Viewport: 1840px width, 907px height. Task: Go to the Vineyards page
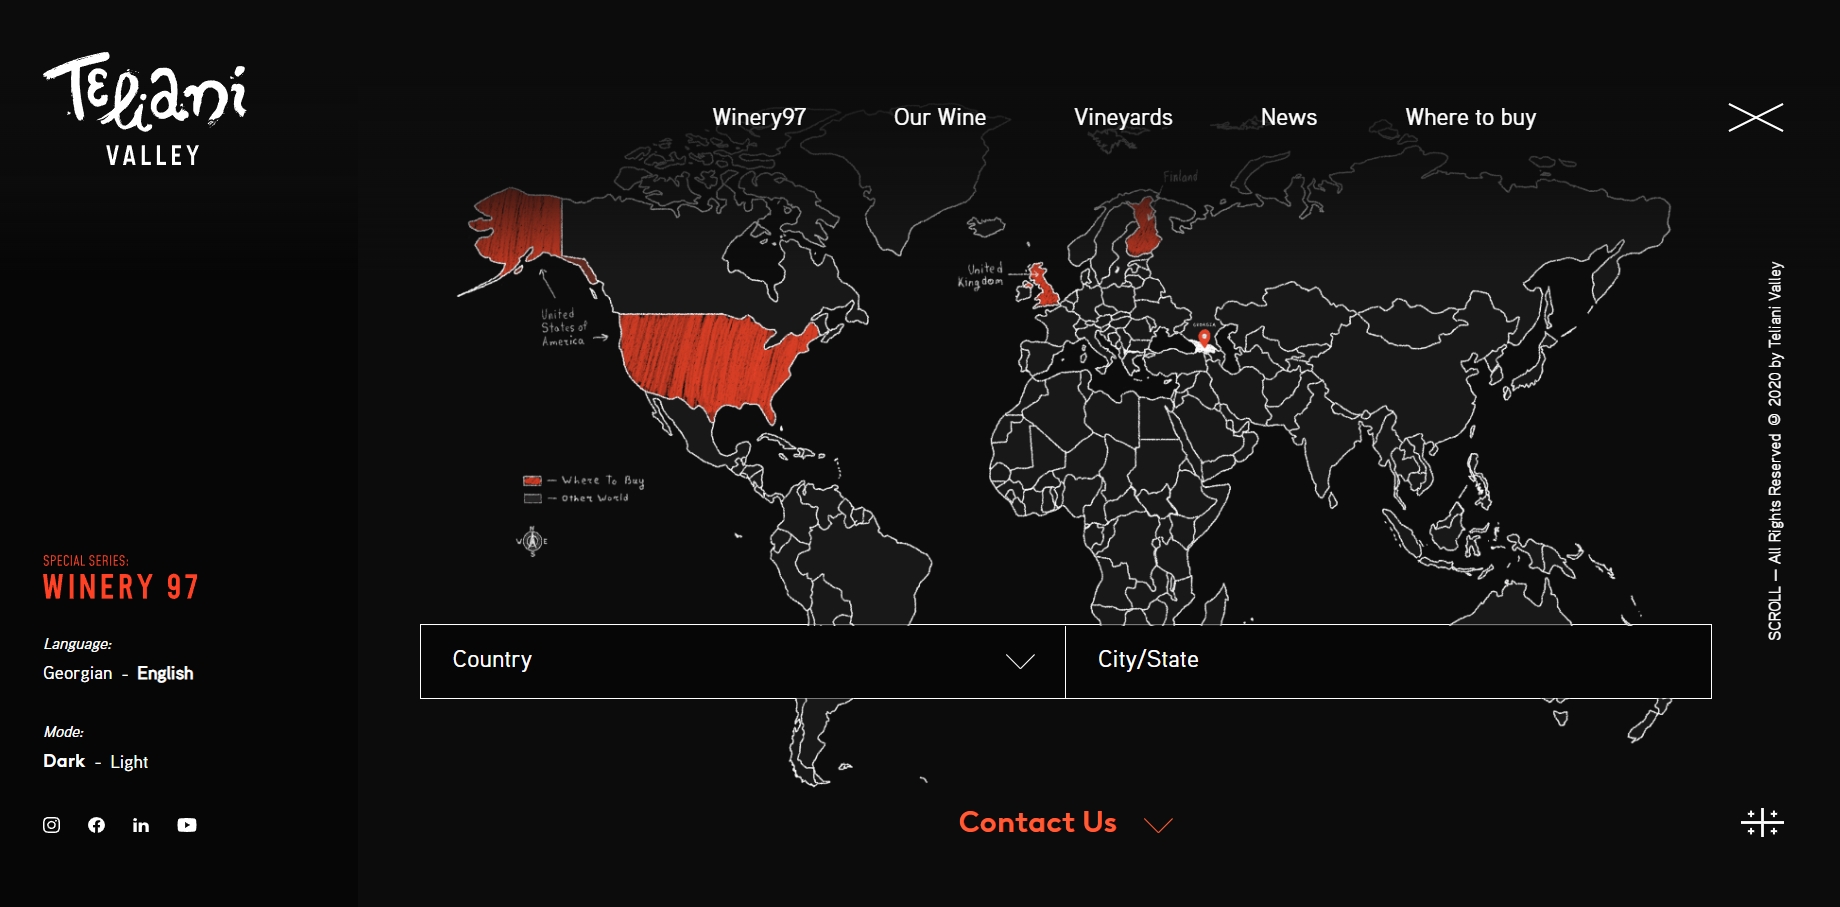coord(1123,117)
